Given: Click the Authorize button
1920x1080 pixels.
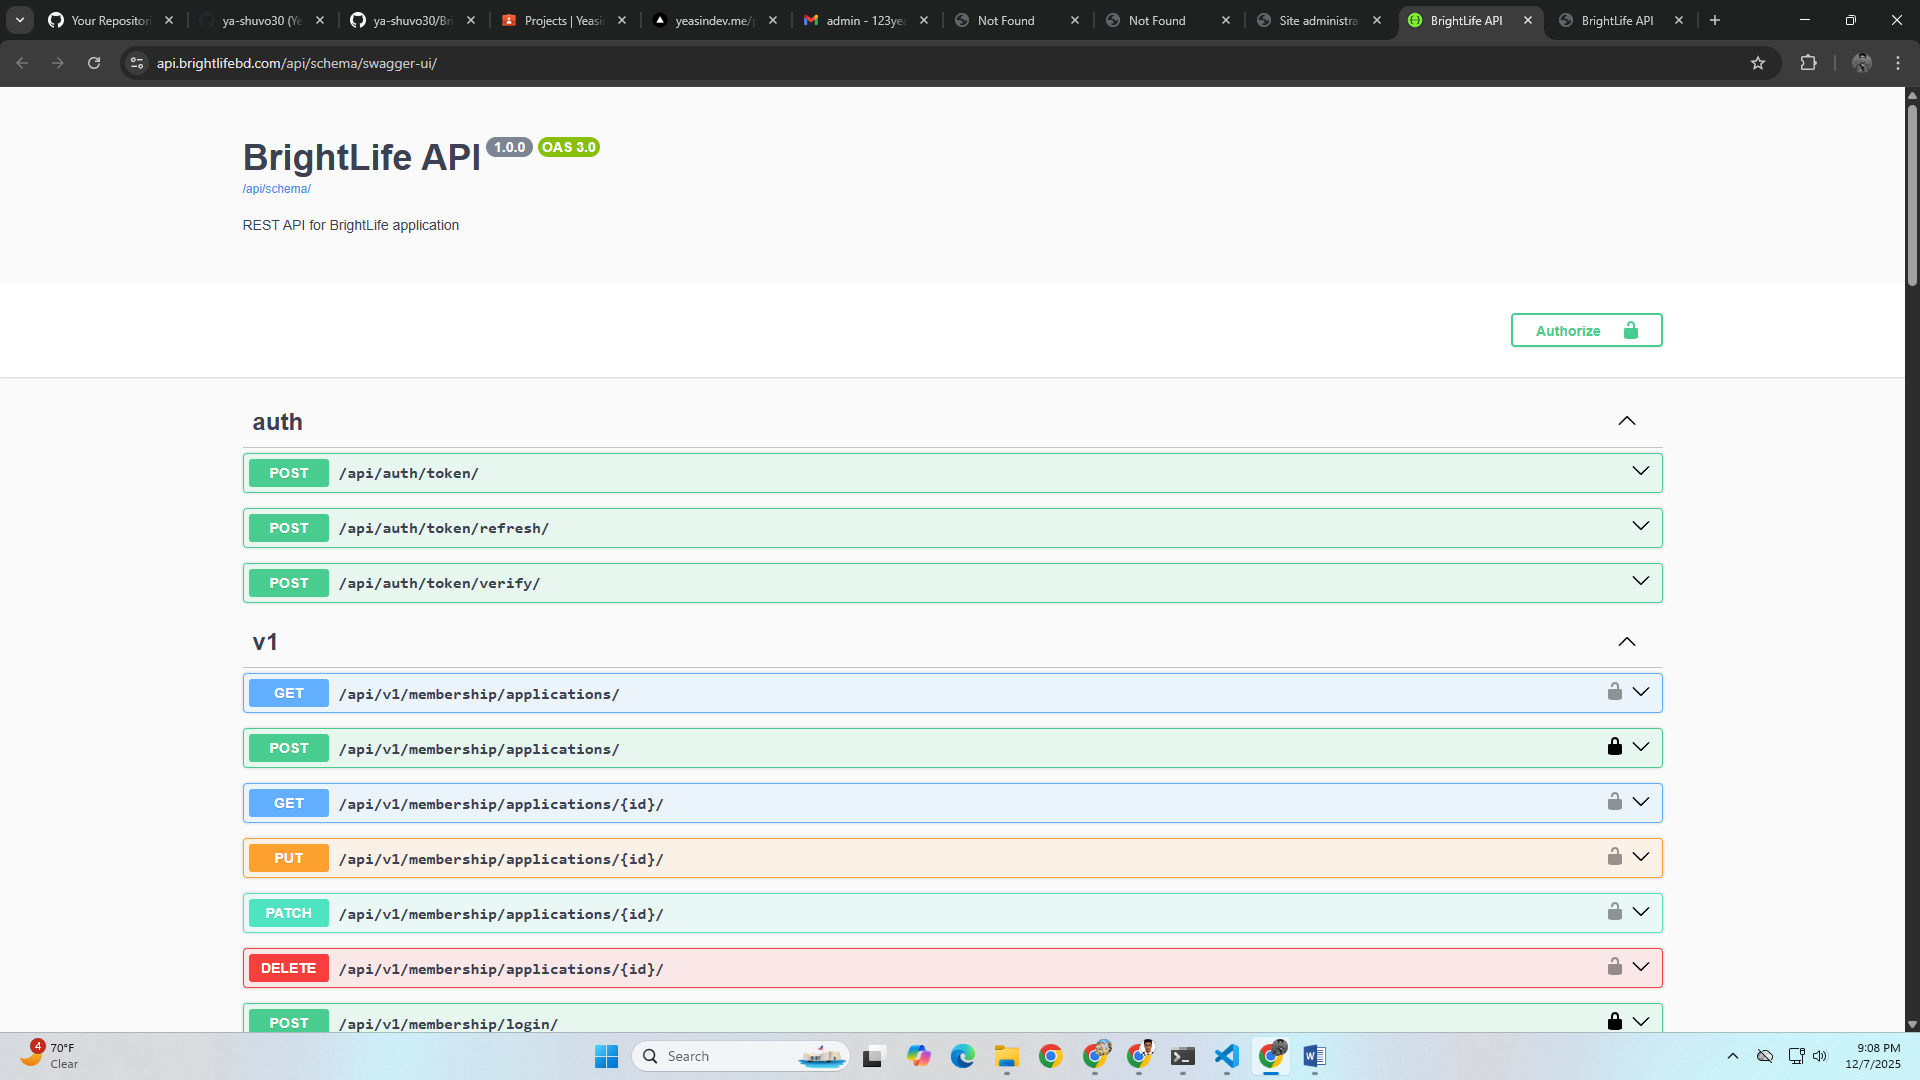Looking at the screenshot, I should point(1586,330).
